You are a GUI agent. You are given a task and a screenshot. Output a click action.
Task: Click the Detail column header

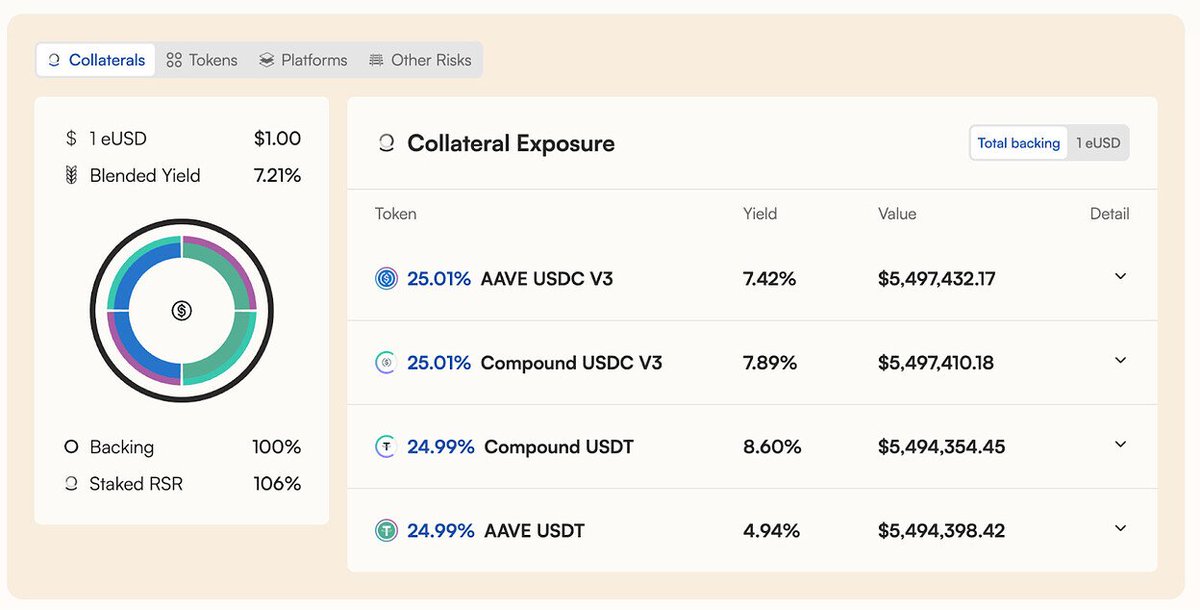(1110, 214)
